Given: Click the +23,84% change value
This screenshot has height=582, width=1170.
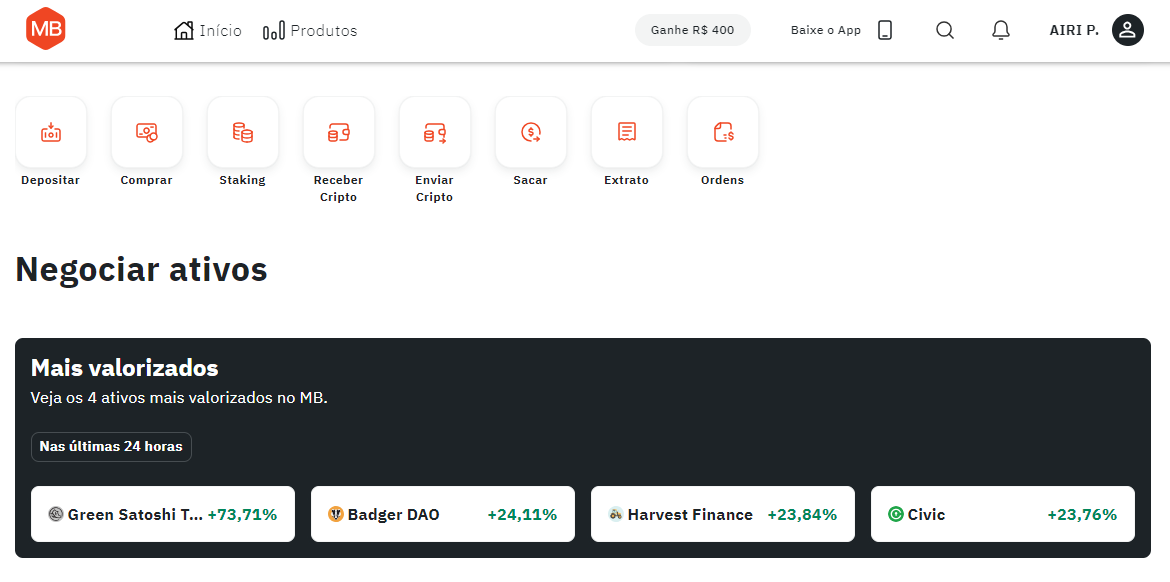Looking at the screenshot, I should pos(802,515).
